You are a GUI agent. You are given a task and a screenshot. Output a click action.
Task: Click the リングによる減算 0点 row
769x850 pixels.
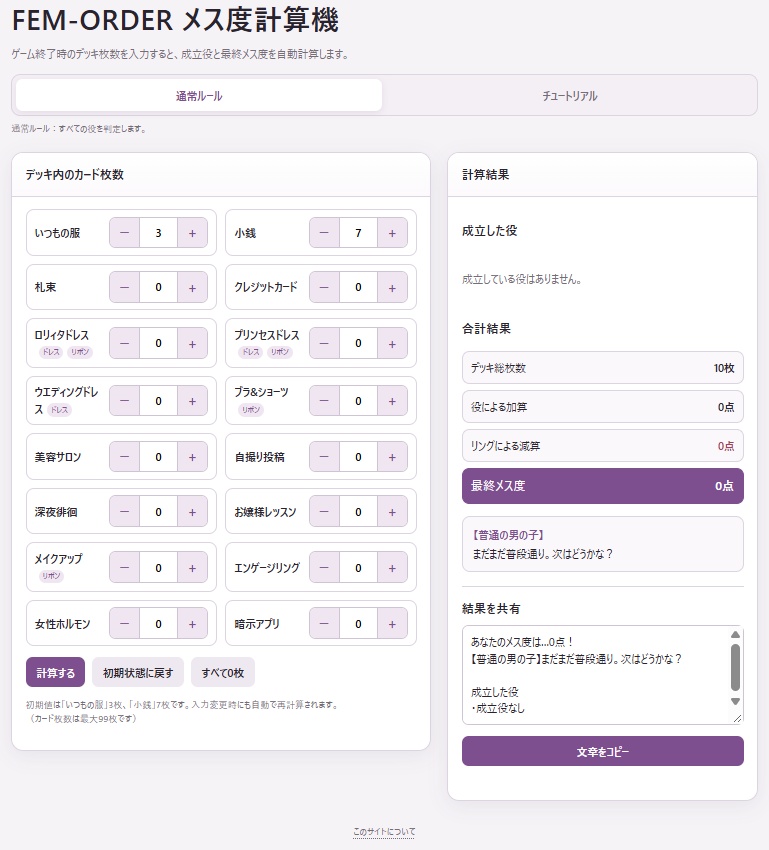[603, 446]
